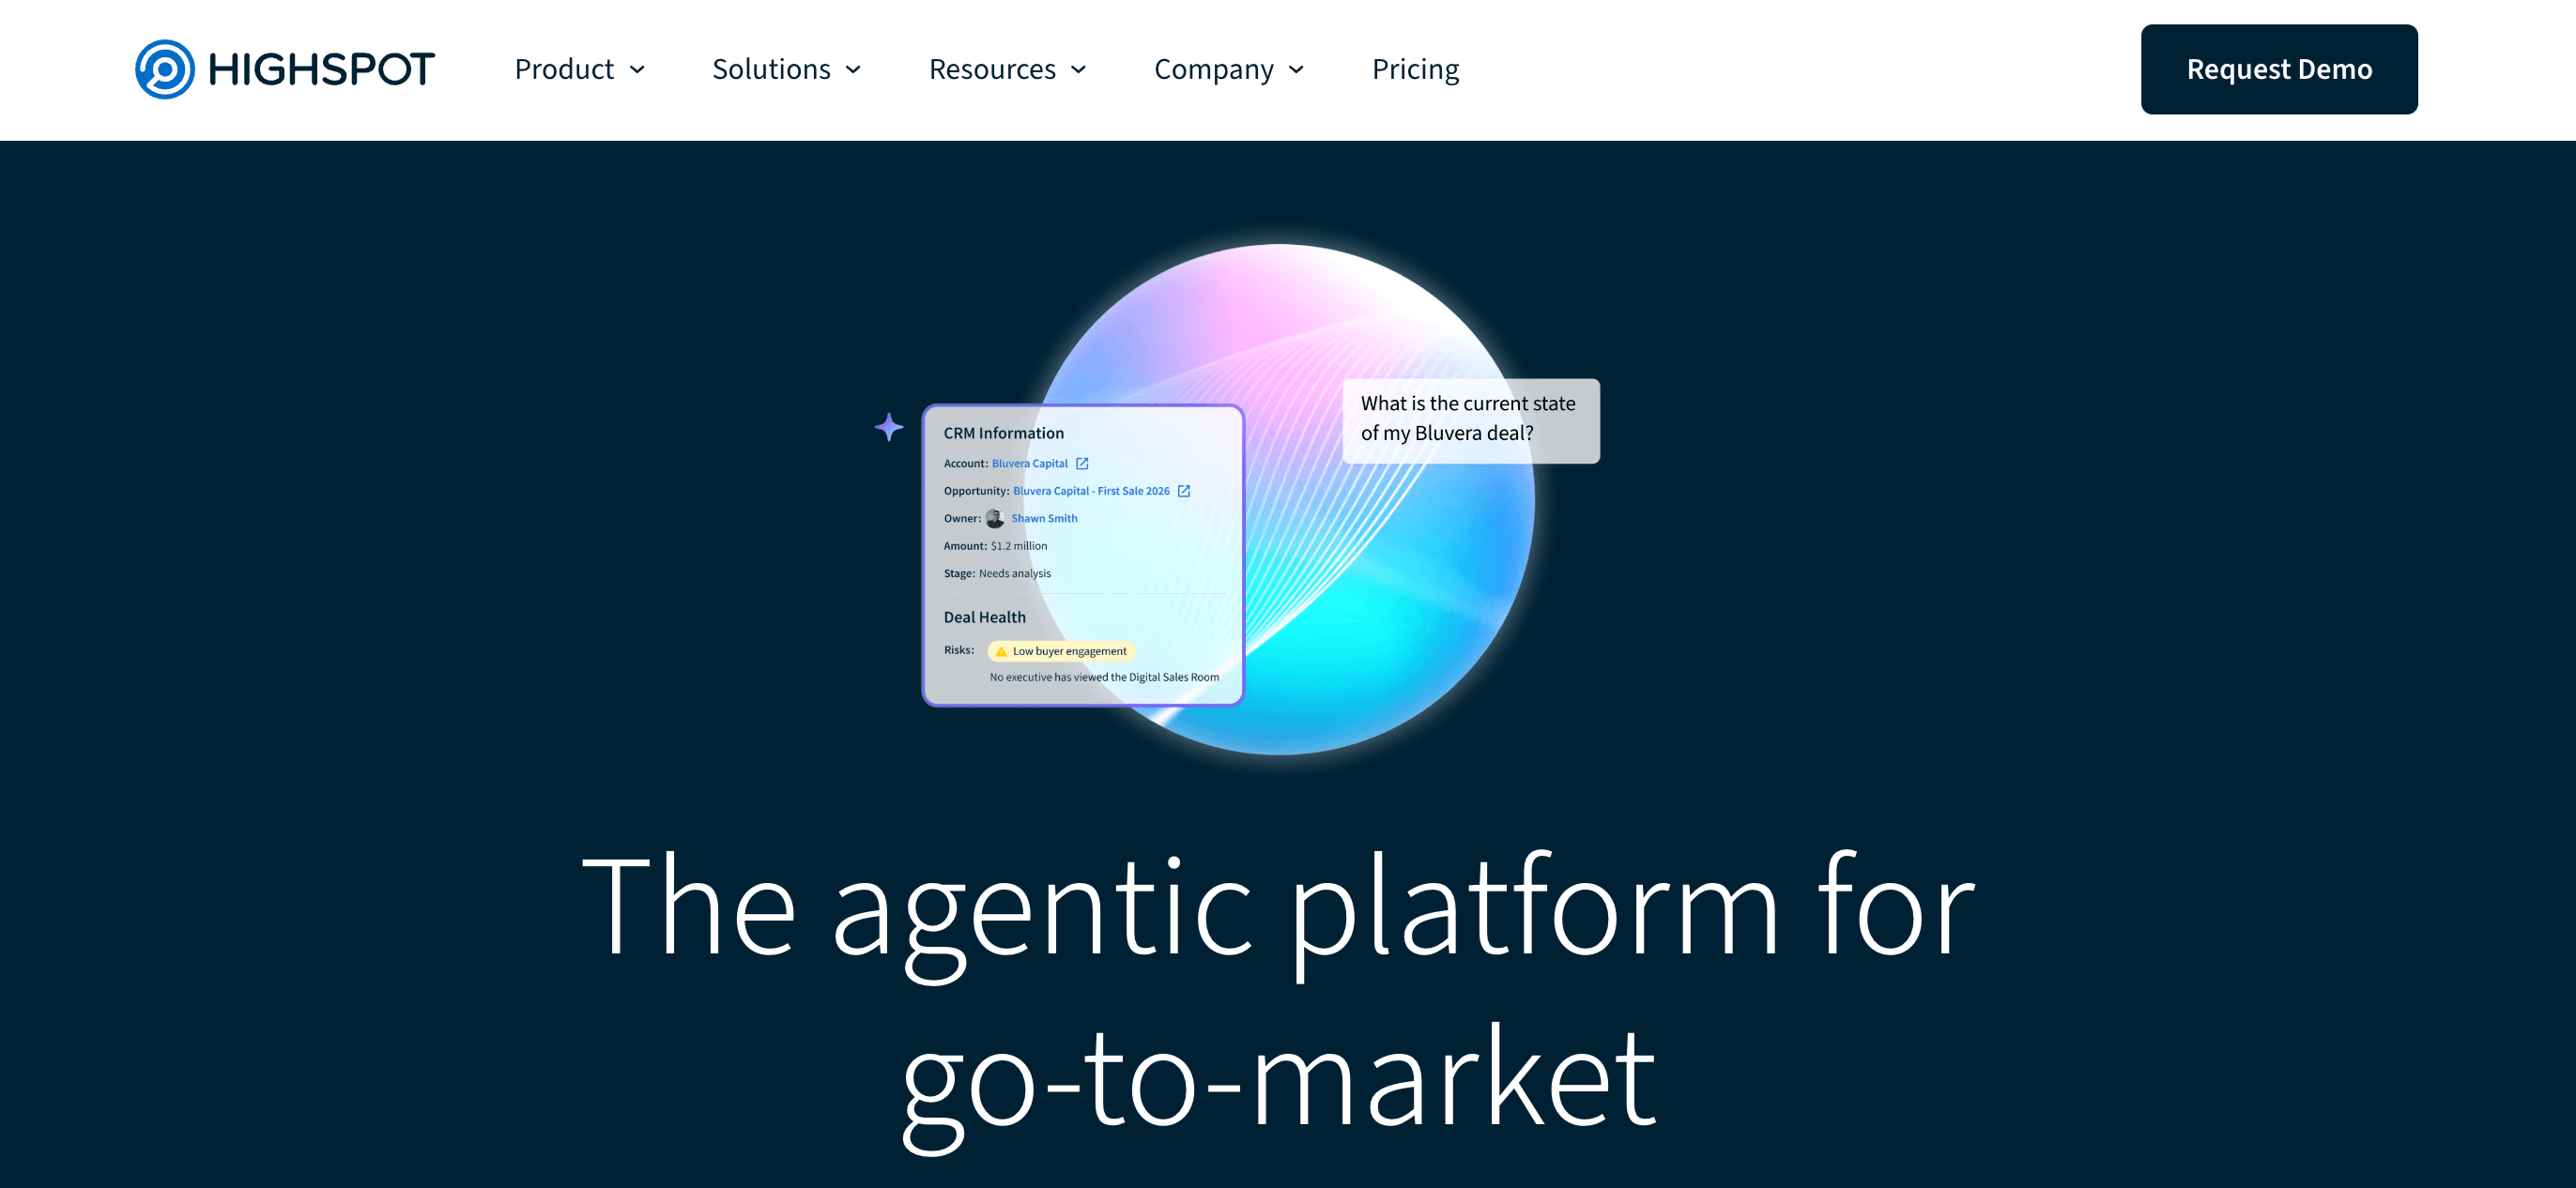Screen dimensions: 2576x1188
Task: Open the Bluvera Capital - First Sale 2026 link
Action: [1090, 491]
